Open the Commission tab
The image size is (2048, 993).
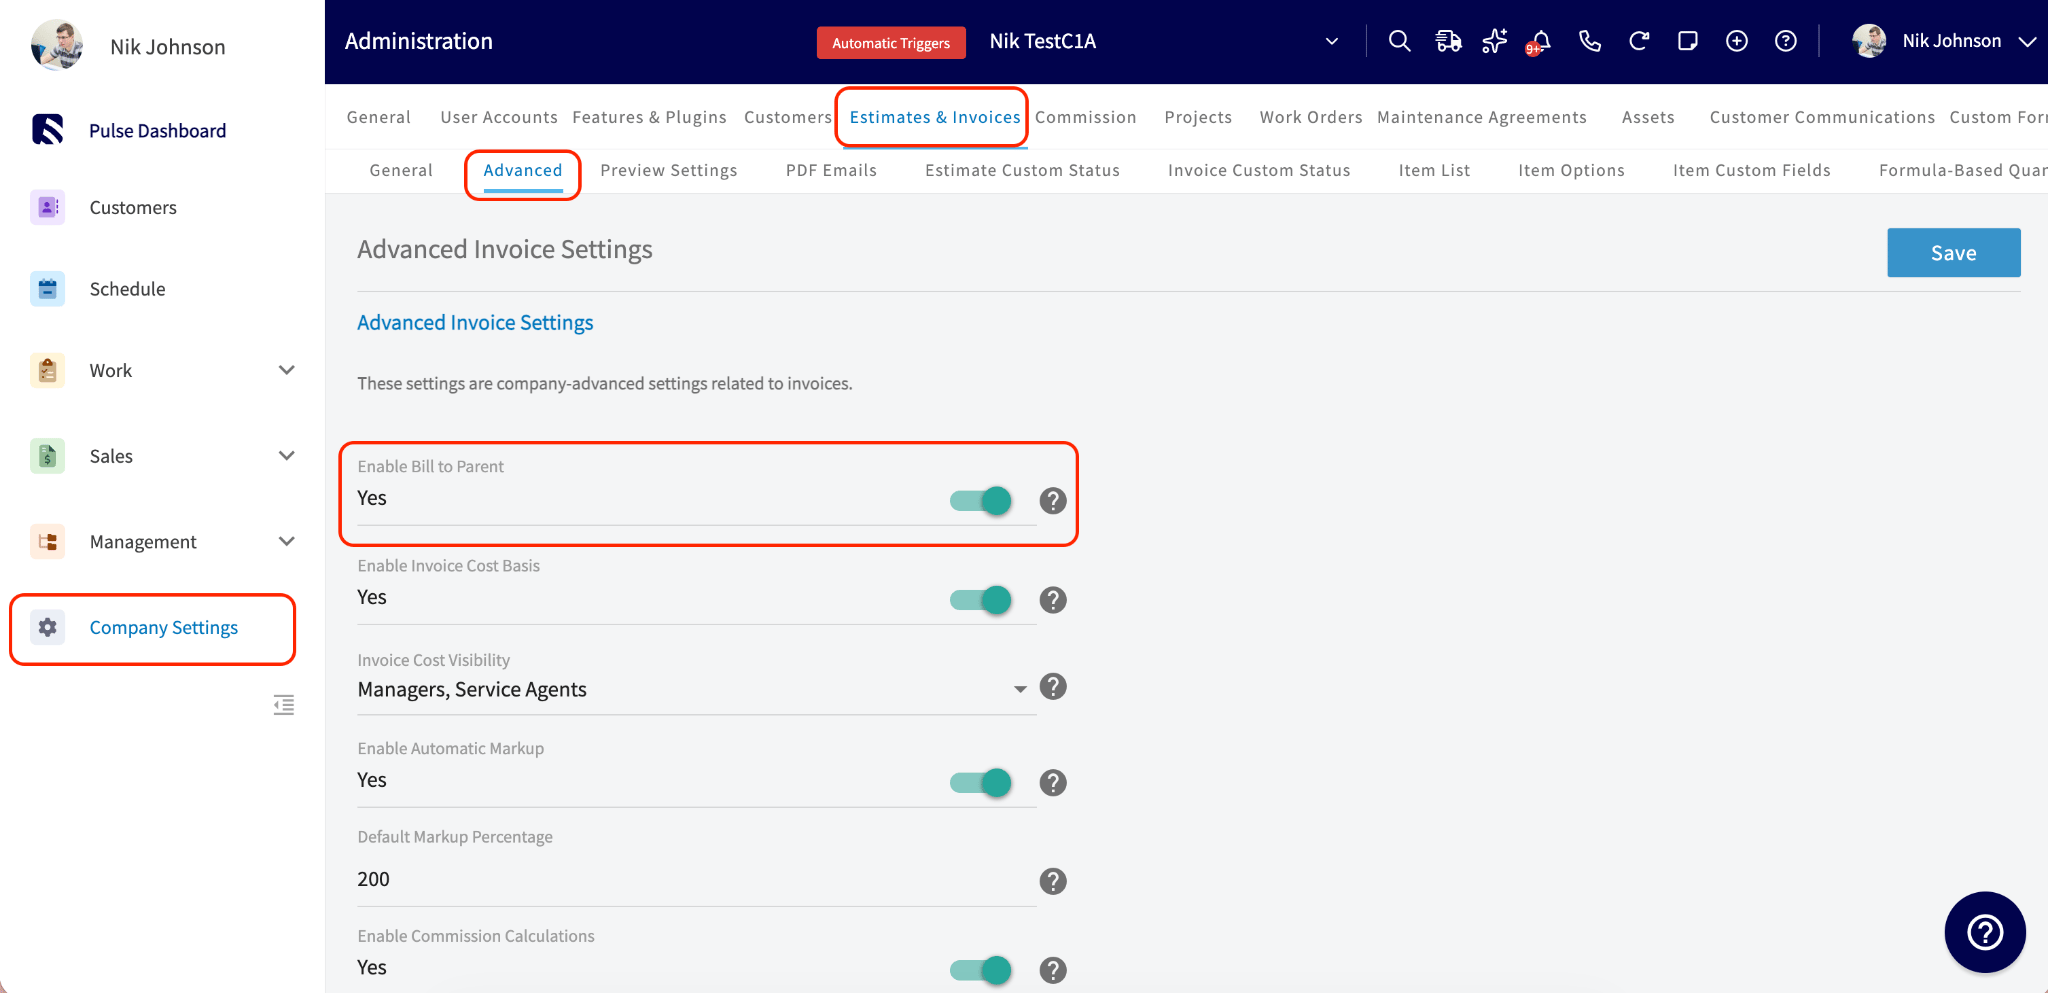tap(1085, 117)
